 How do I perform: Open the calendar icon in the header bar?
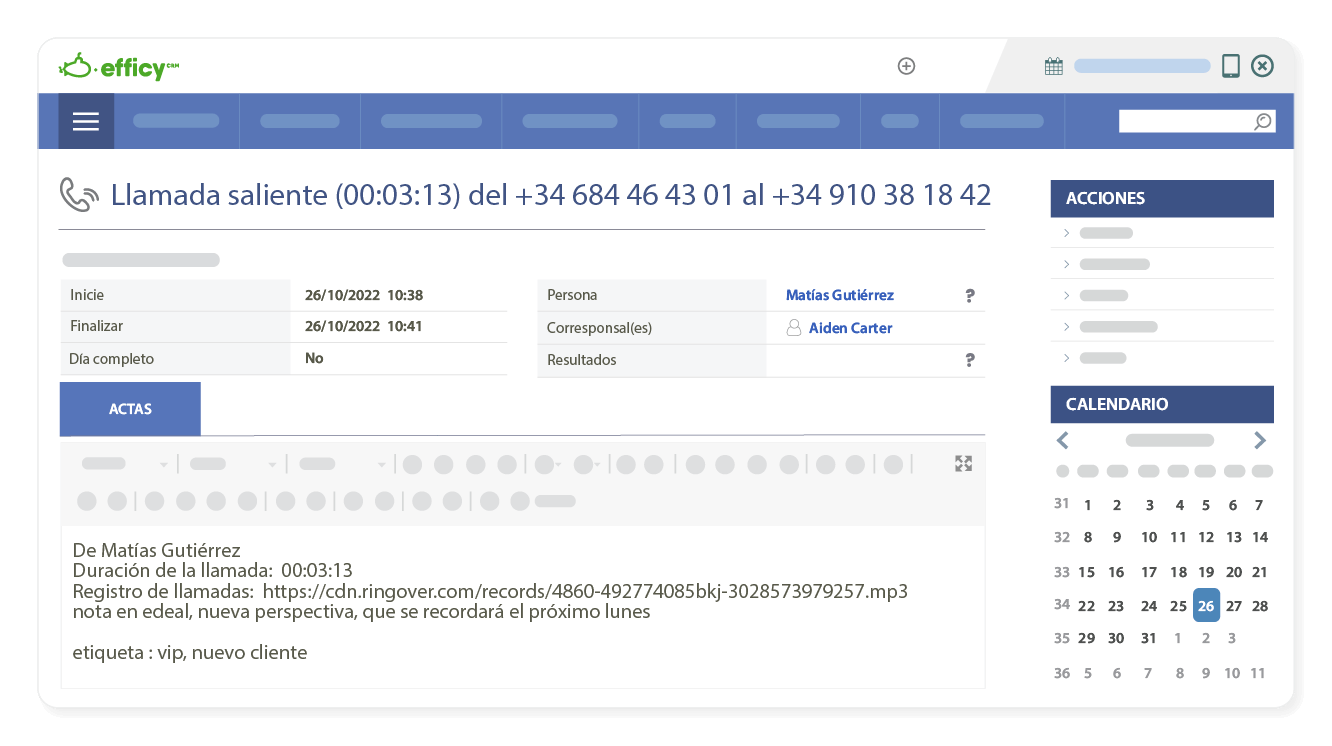[x=1053, y=64]
